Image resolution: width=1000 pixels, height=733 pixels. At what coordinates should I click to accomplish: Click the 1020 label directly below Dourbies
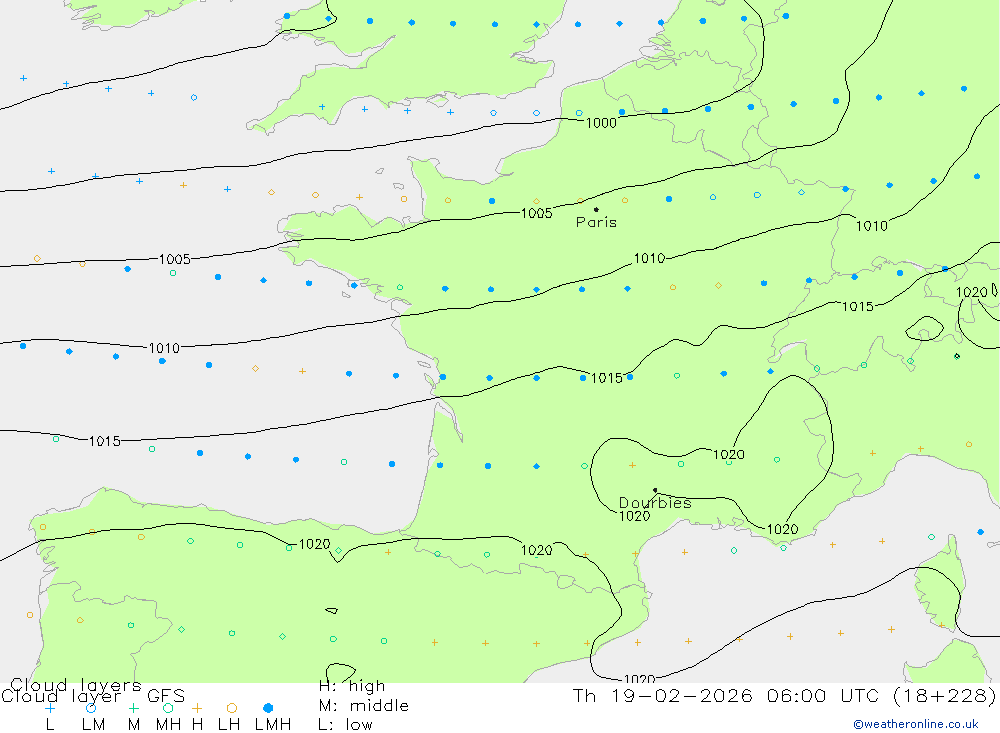click(x=635, y=516)
